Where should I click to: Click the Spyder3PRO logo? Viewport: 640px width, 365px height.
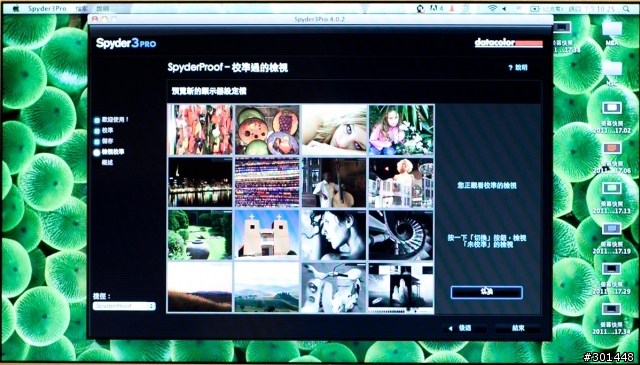(126, 43)
